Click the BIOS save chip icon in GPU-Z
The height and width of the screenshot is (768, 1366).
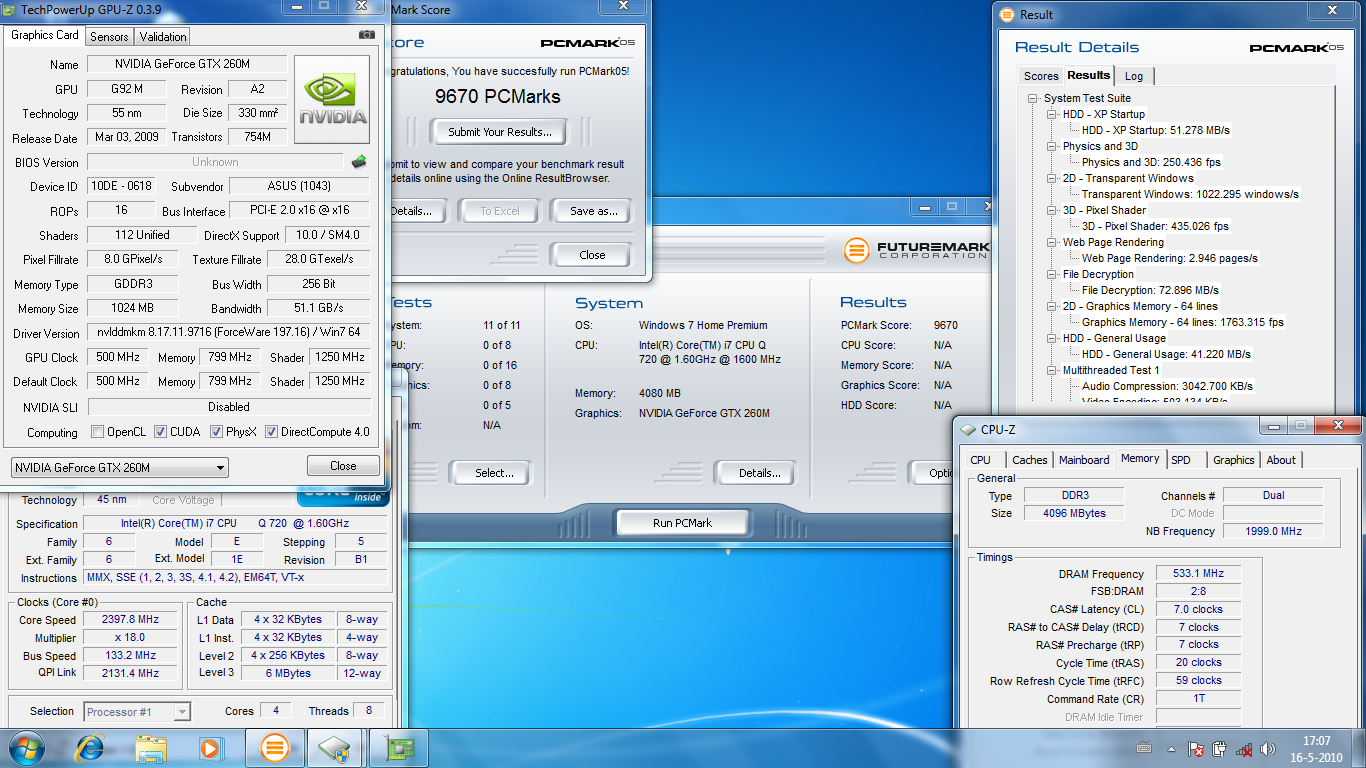(x=358, y=161)
